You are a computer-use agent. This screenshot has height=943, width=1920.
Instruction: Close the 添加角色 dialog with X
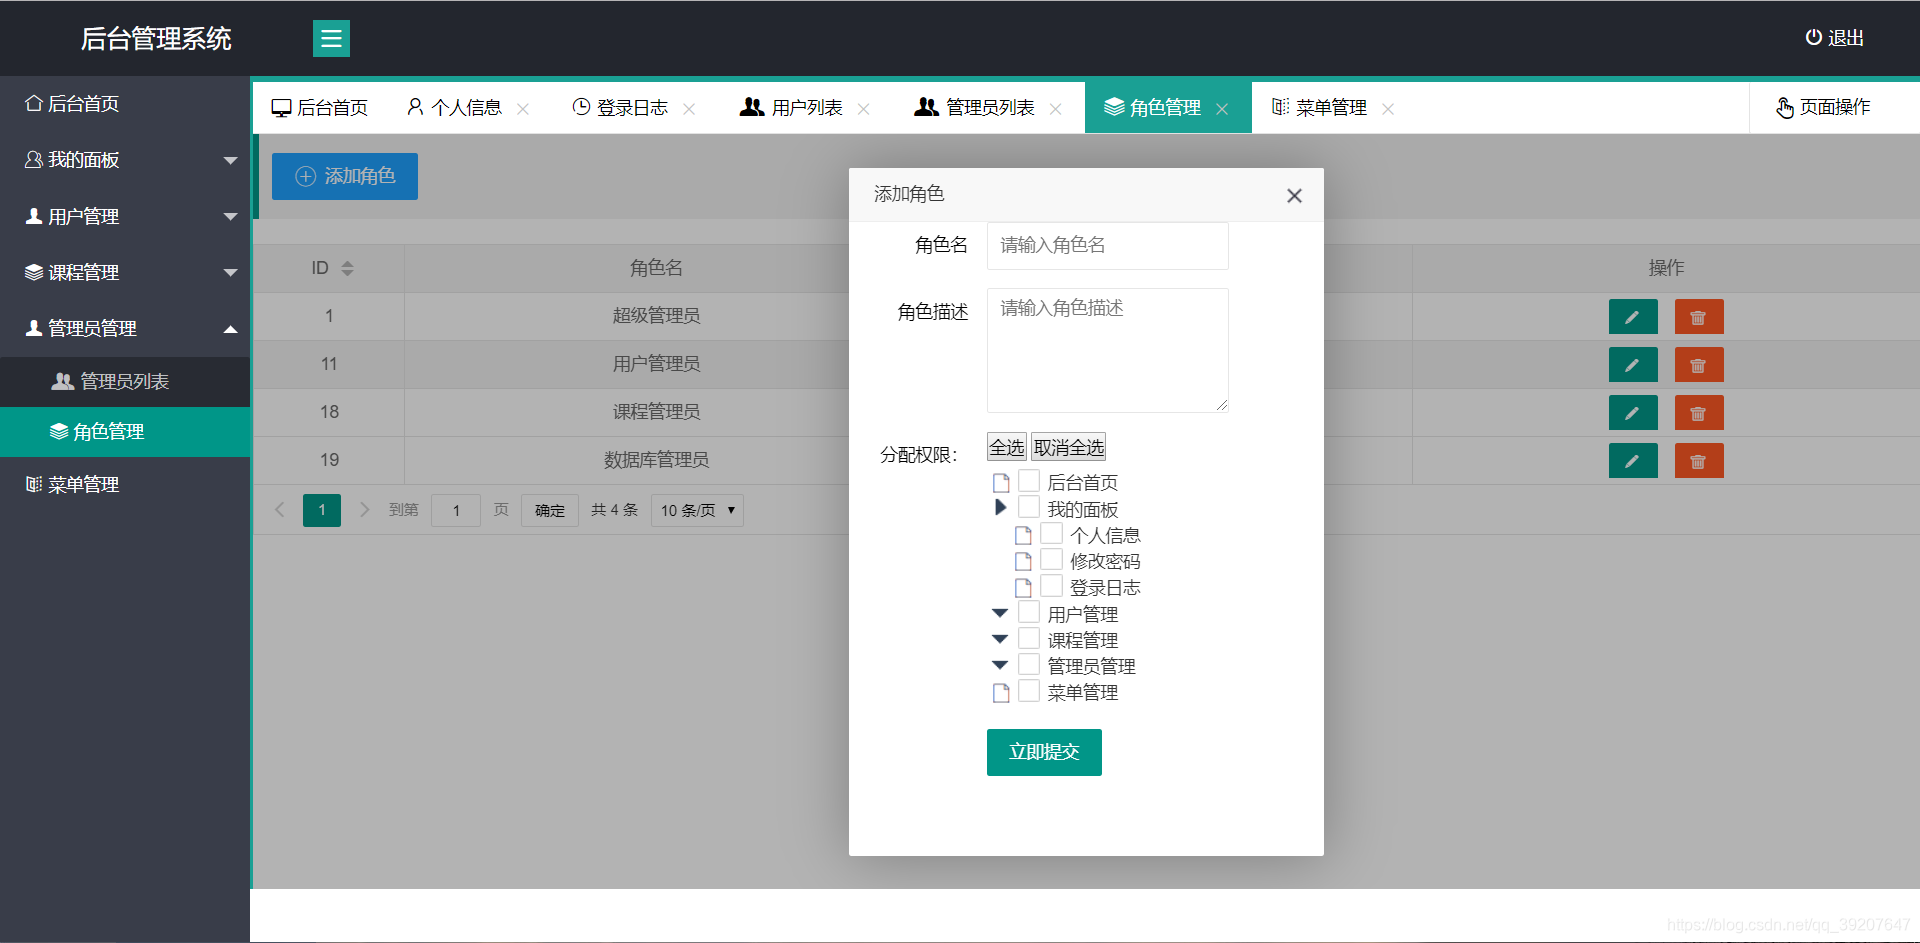[x=1294, y=196]
